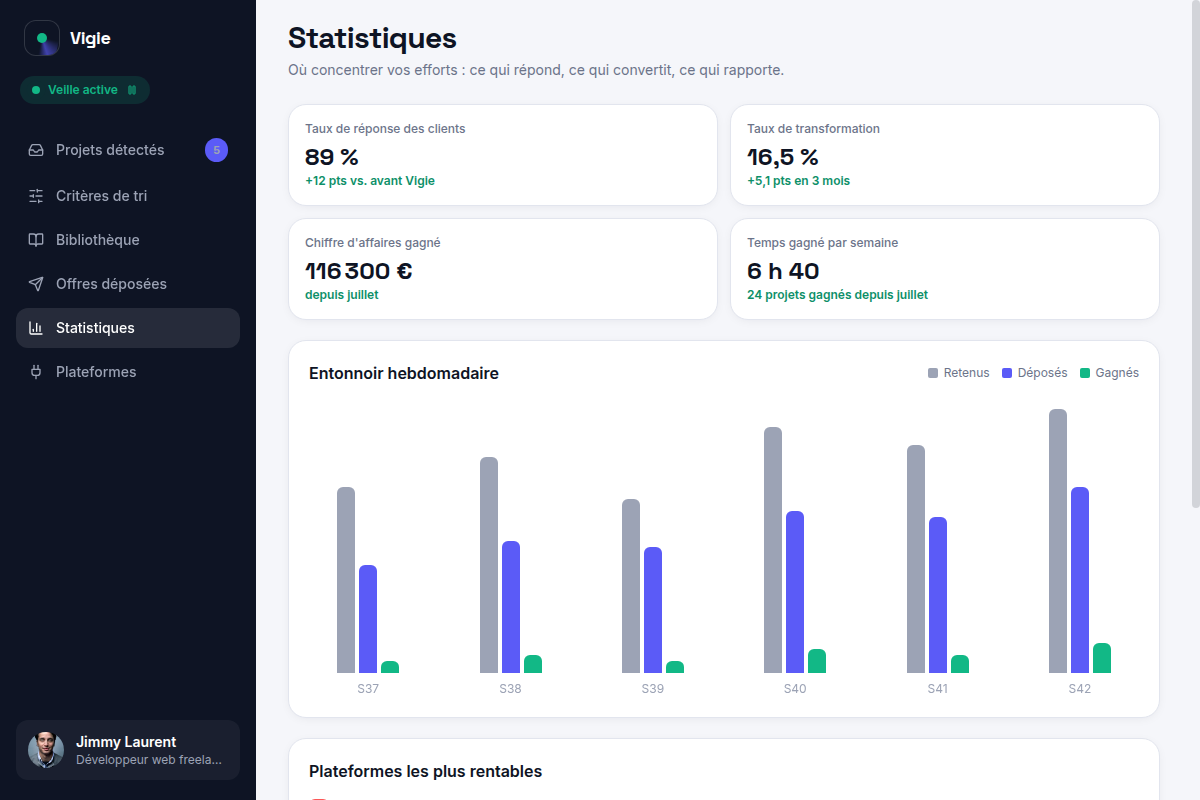Toggle Gagnés series in chart legend
Image resolution: width=1200 pixels, height=800 pixels.
(1109, 373)
